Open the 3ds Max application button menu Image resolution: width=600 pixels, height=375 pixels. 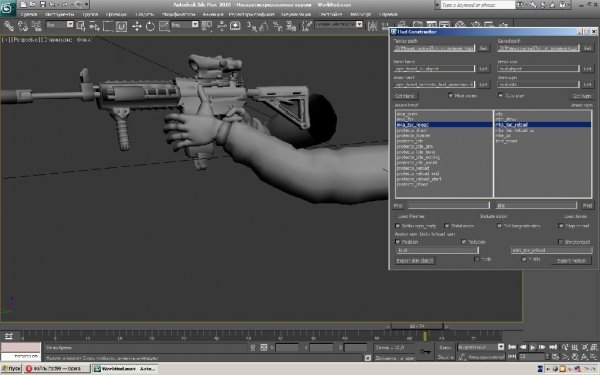tap(7, 8)
